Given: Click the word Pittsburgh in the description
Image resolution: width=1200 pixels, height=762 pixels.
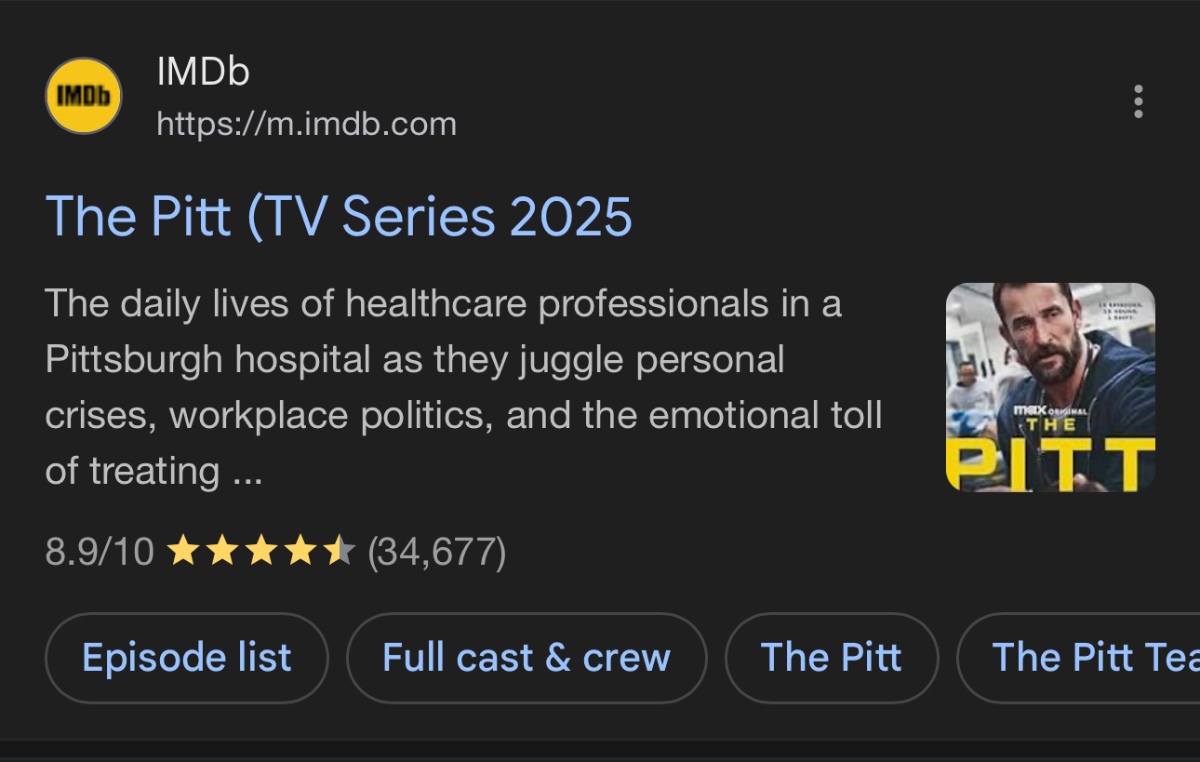Looking at the screenshot, I should click(134, 359).
